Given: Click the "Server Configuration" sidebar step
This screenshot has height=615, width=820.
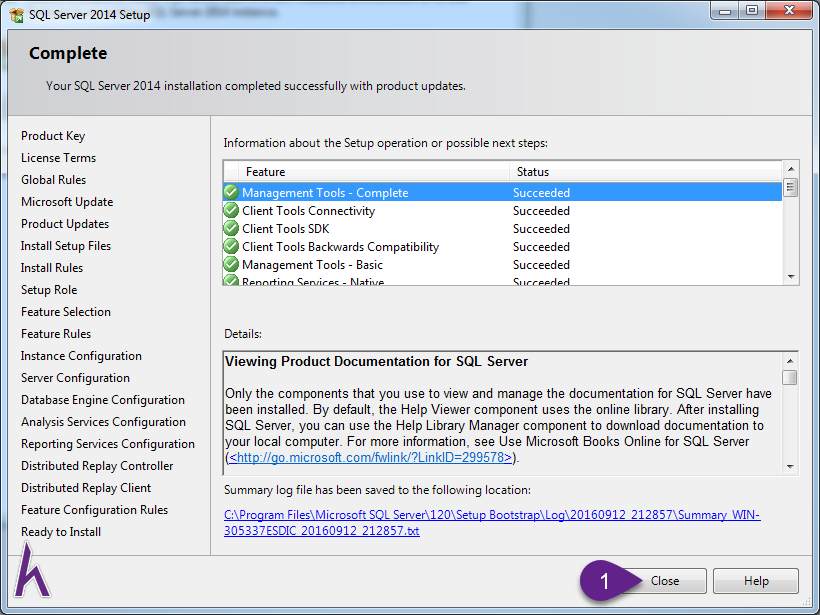Looking at the screenshot, I should [75, 378].
